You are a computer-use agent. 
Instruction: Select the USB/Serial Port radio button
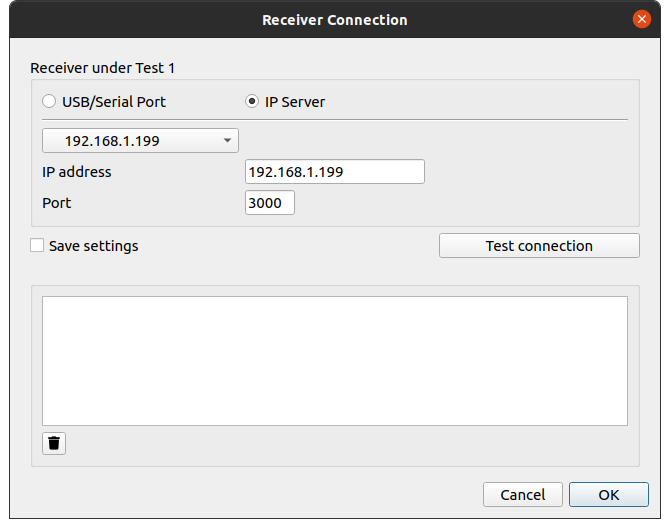(x=49, y=102)
